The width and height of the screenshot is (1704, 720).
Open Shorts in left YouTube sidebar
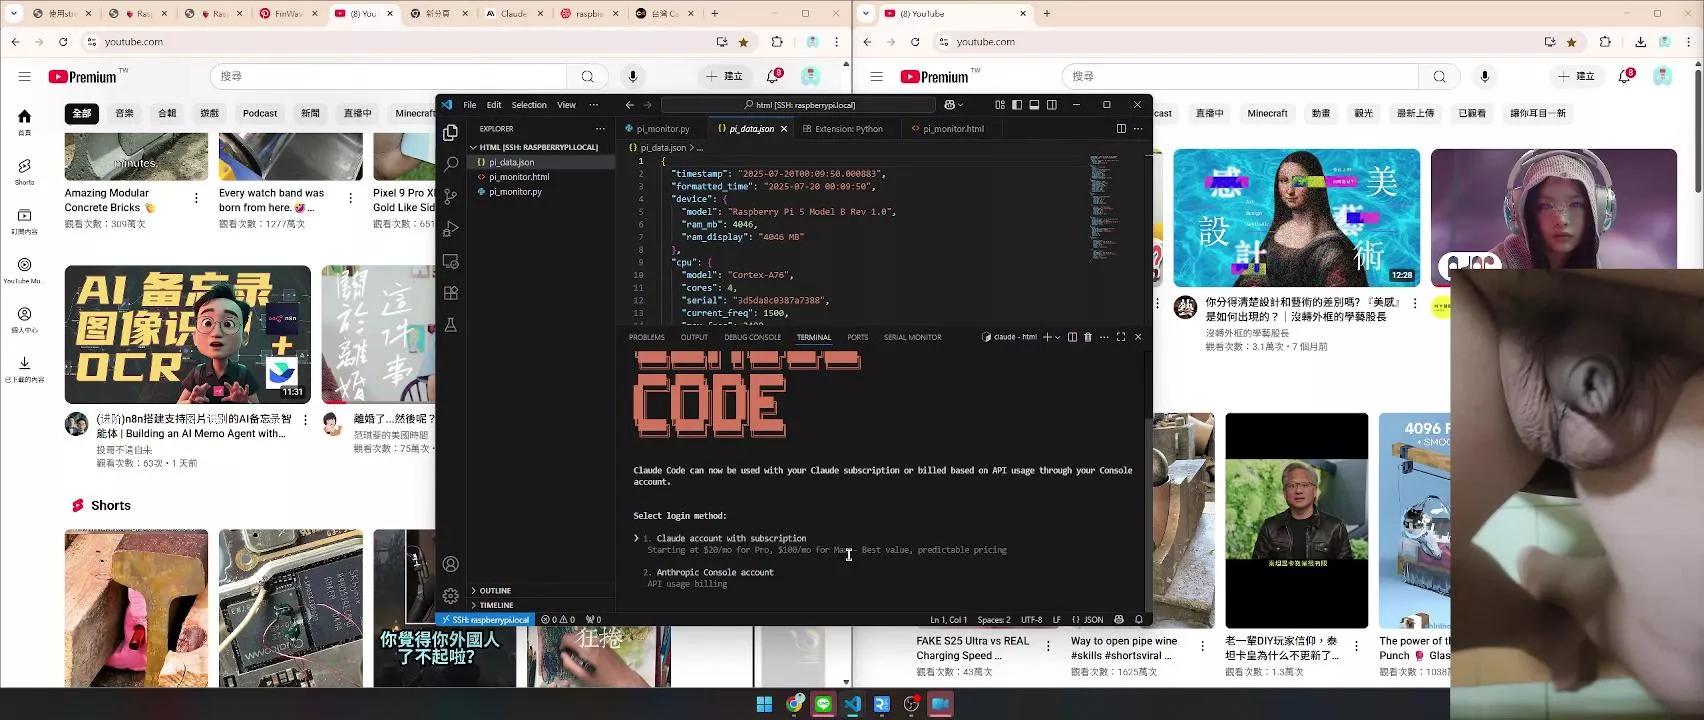click(24, 171)
